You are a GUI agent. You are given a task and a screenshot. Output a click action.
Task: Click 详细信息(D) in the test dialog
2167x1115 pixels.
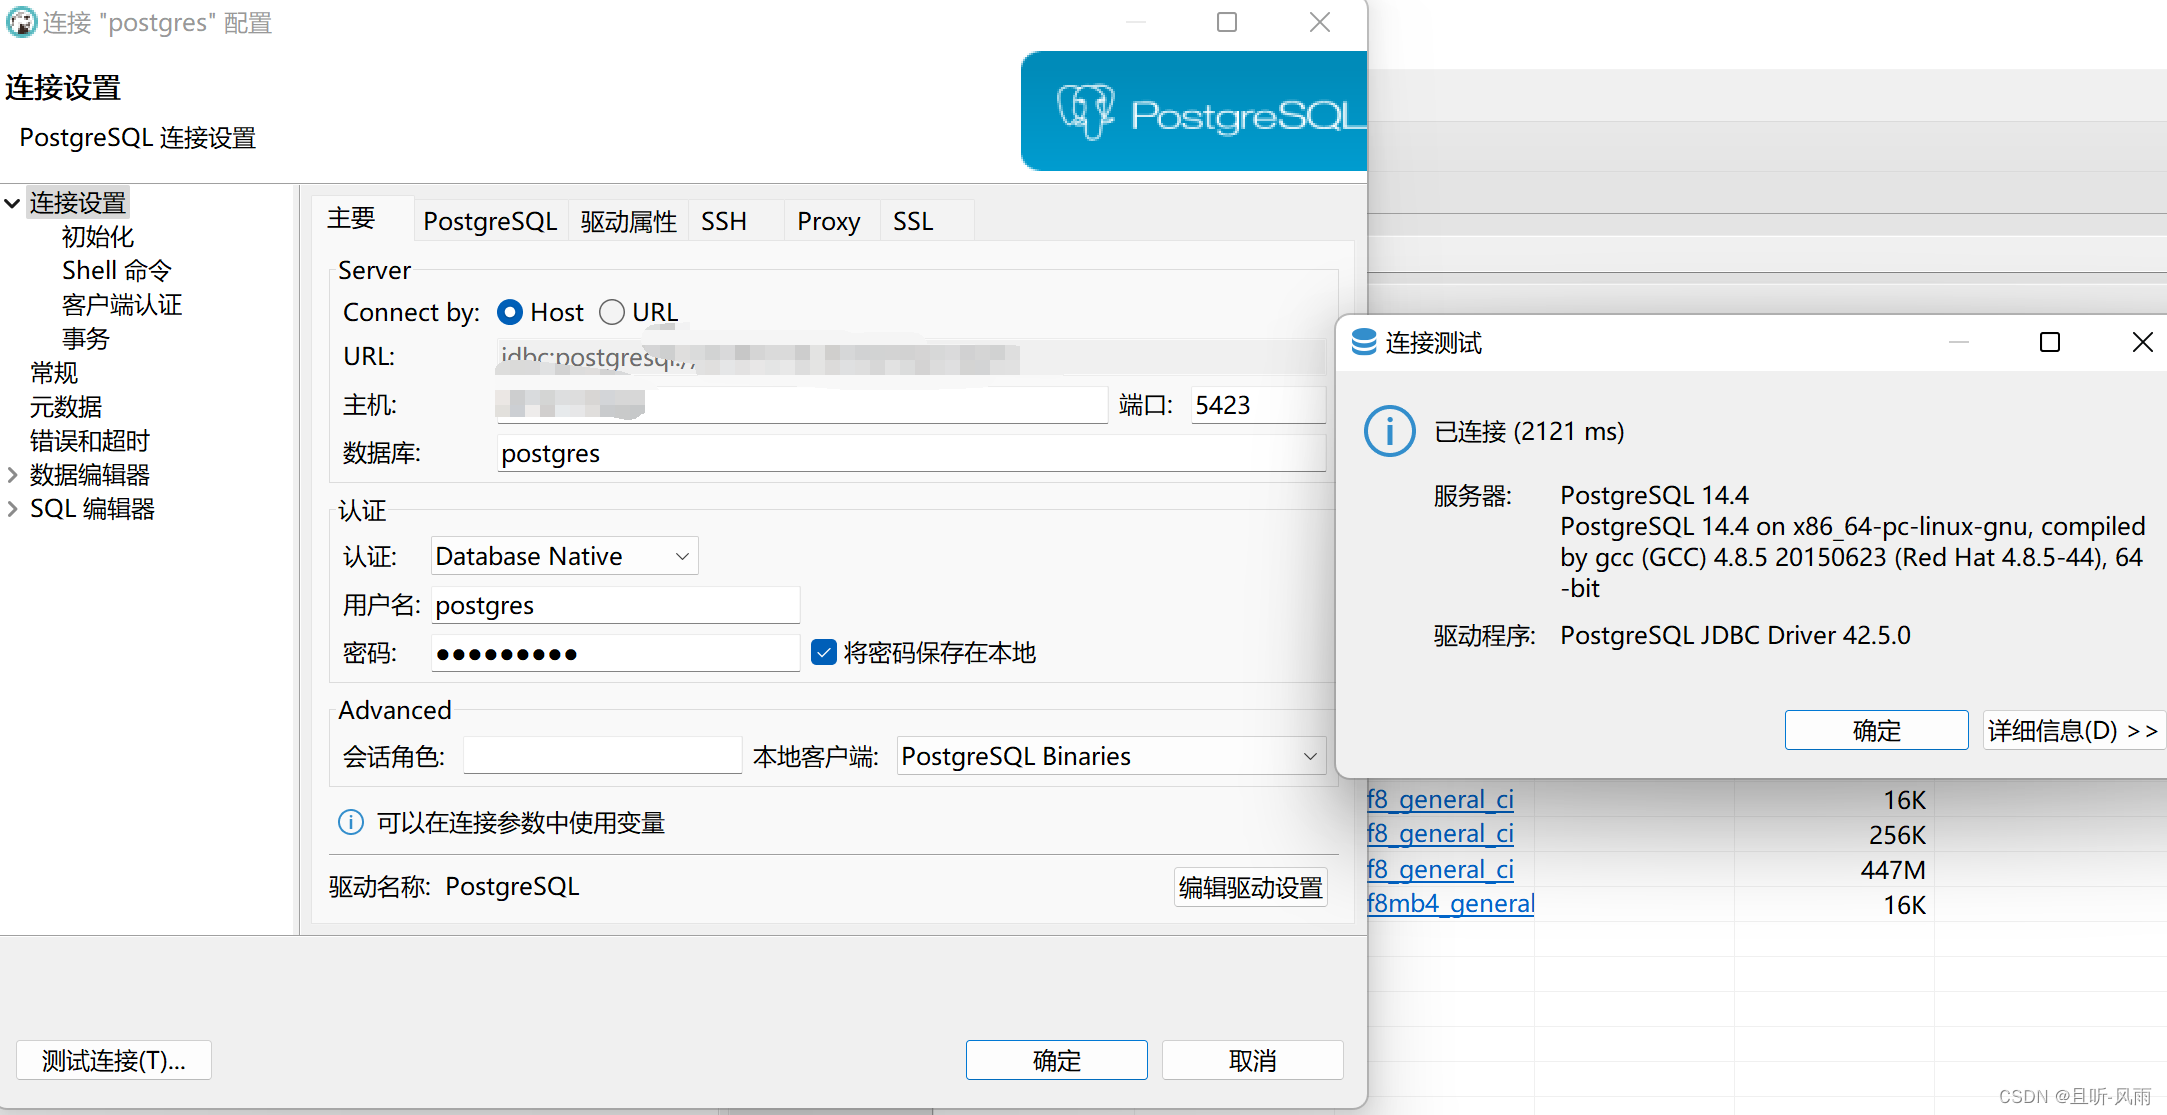point(2072,730)
